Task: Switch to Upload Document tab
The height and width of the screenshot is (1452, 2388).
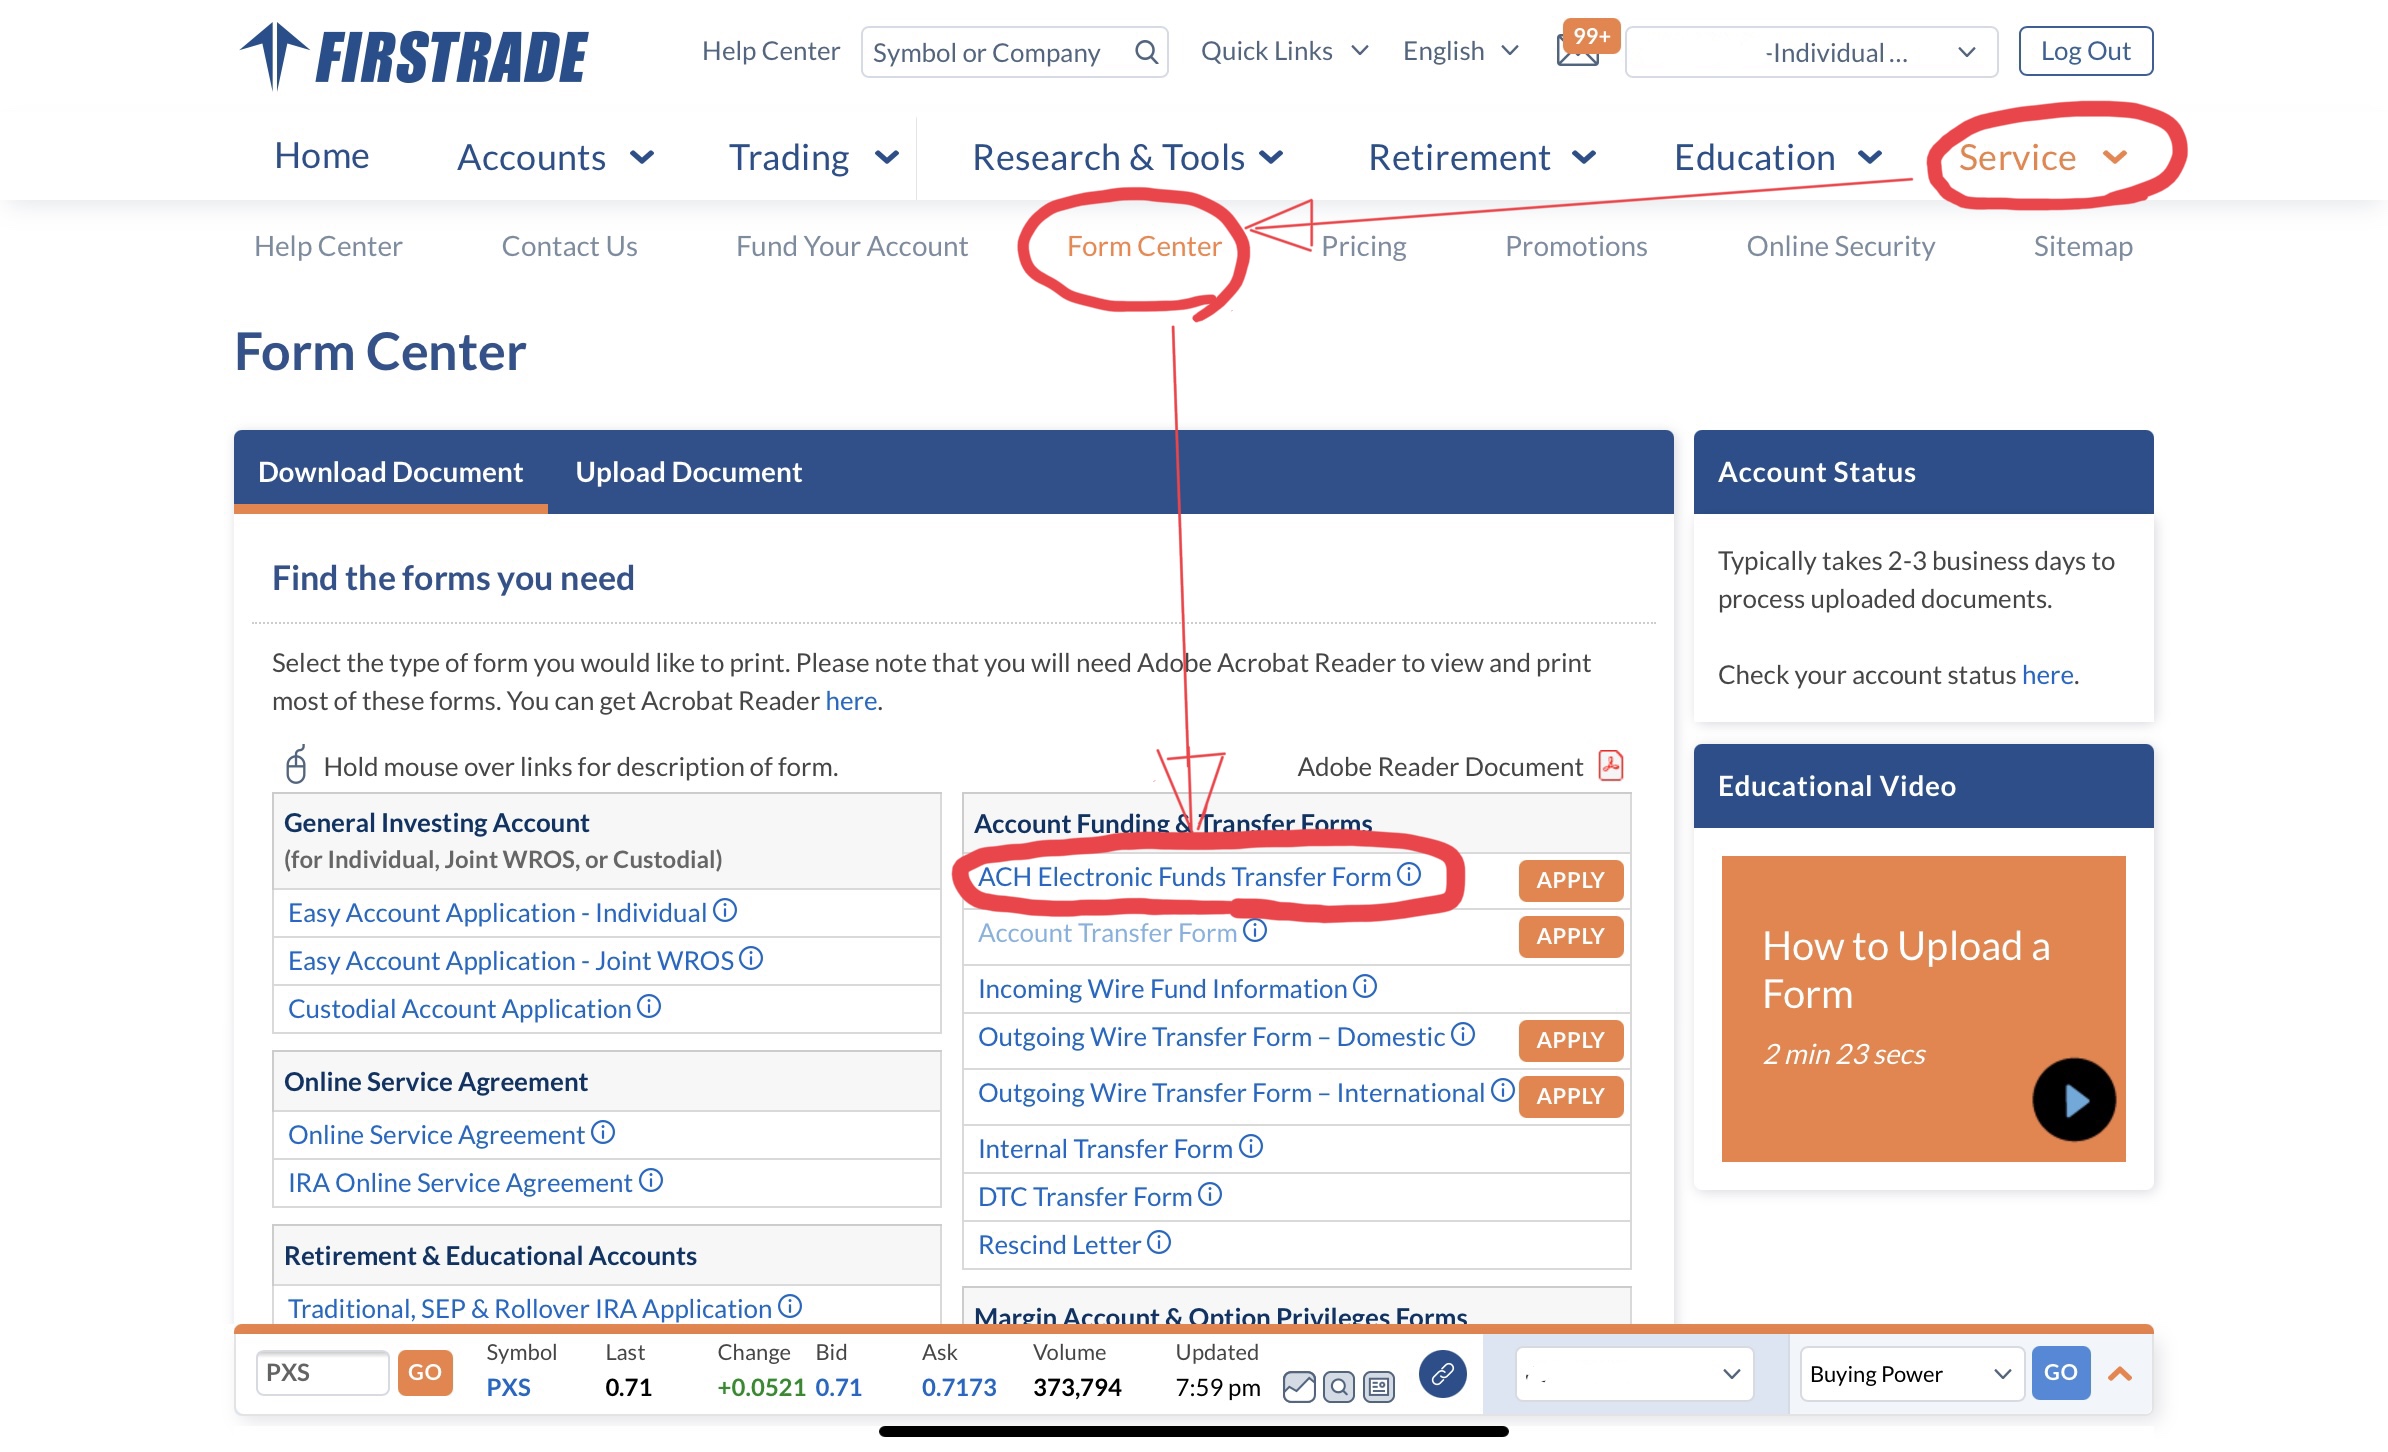Action: point(688,472)
